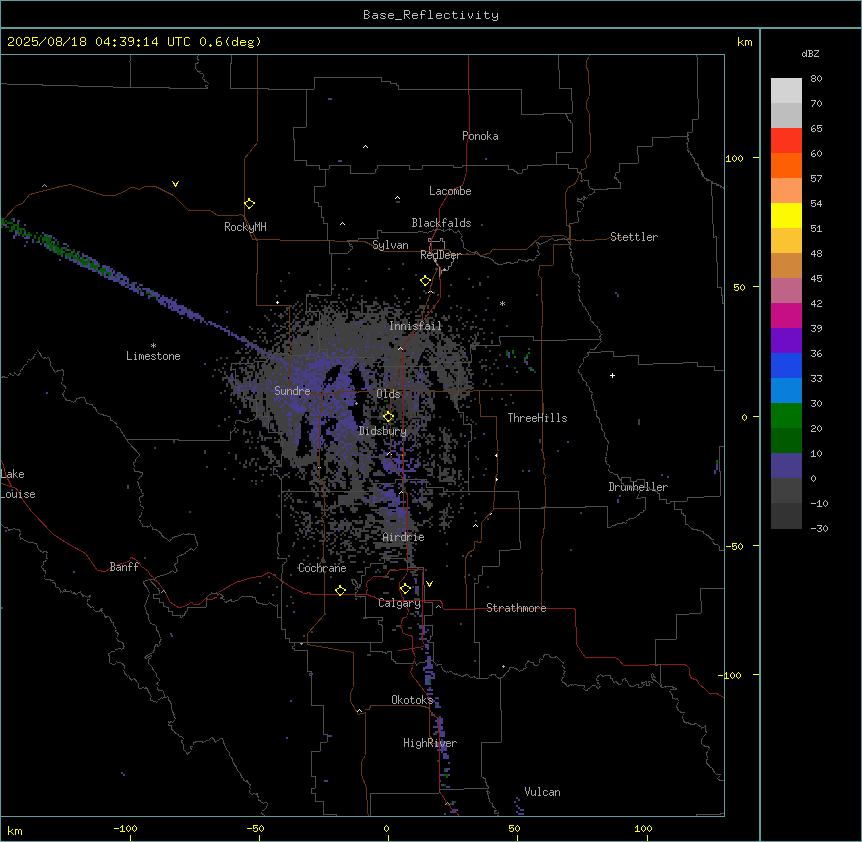
Task: Select the yellow diamond marker above Didsbury
Action: tap(388, 417)
